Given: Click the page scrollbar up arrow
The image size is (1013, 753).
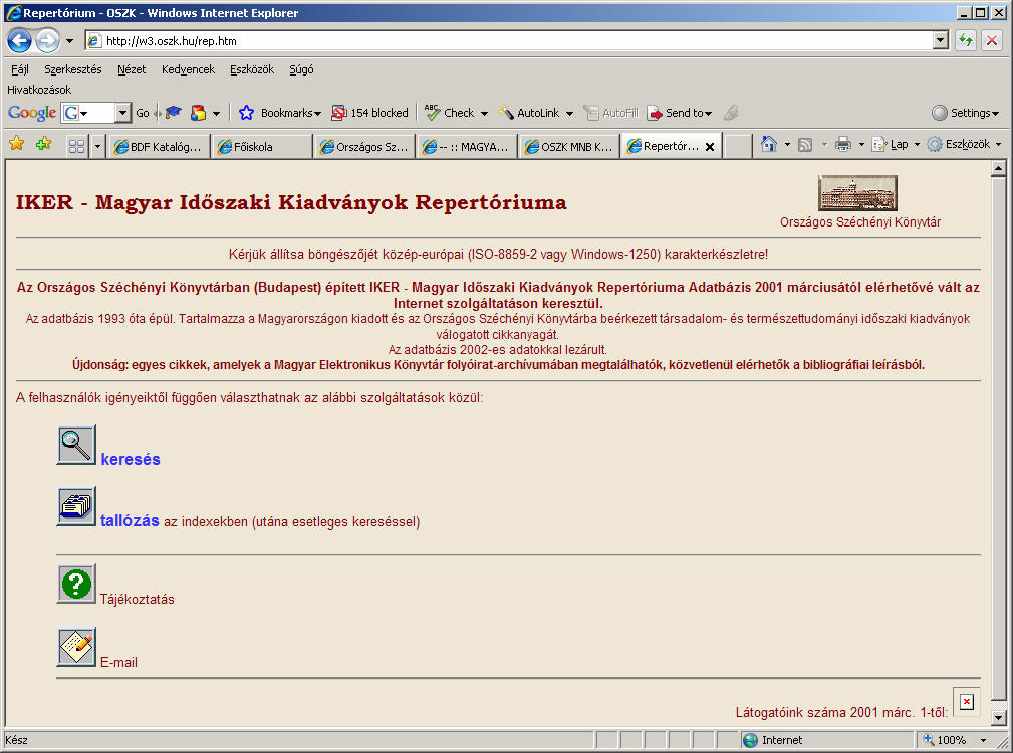Looking at the screenshot, I should click(x=998, y=169).
